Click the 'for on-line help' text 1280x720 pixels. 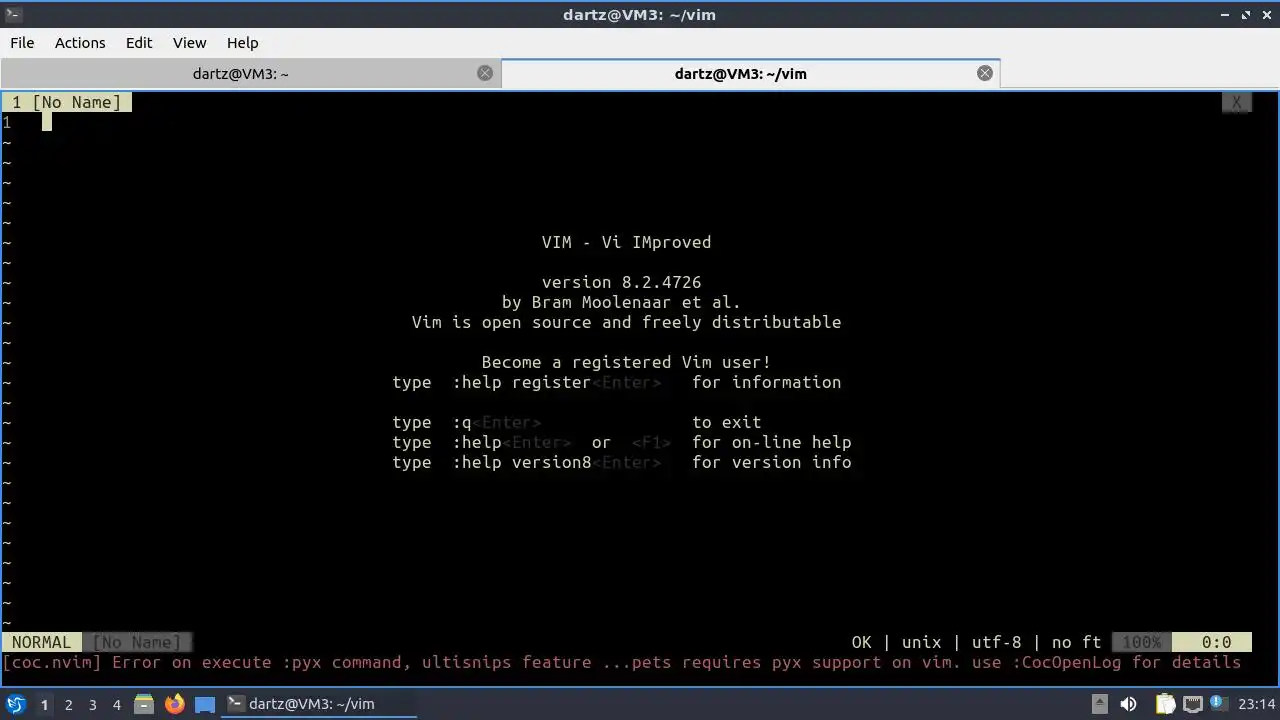point(771,442)
